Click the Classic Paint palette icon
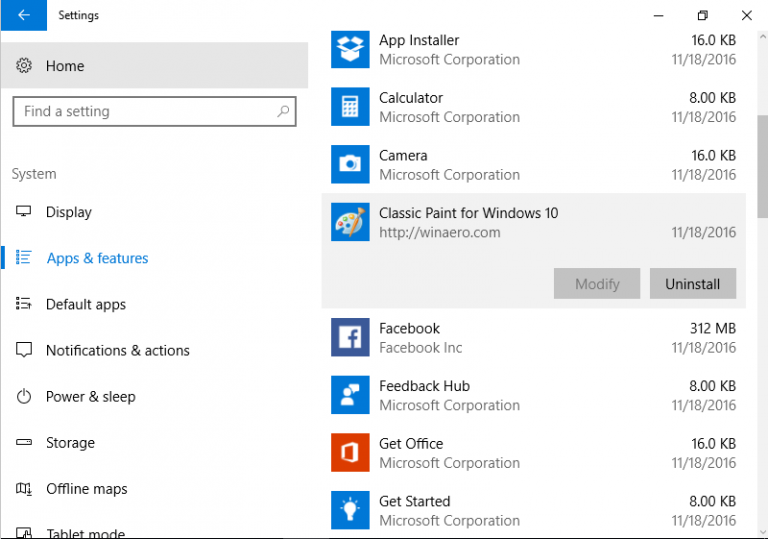The width and height of the screenshot is (768, 539). 350,222
